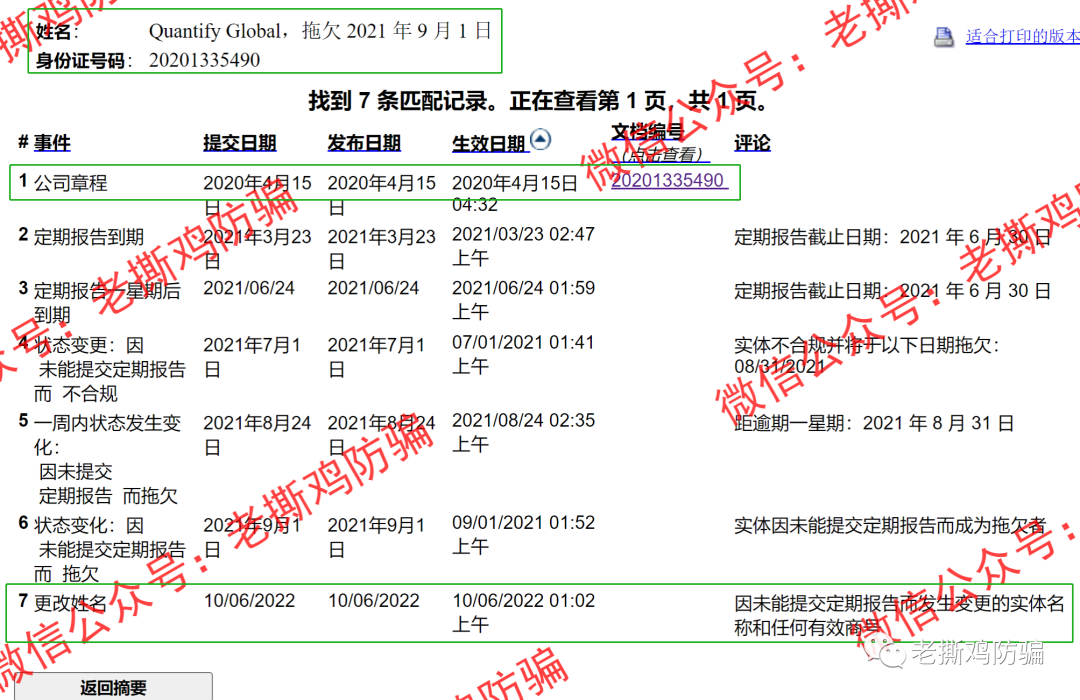Click the 定期报告截止日期 comment in row 2

(x=893, y=237)
